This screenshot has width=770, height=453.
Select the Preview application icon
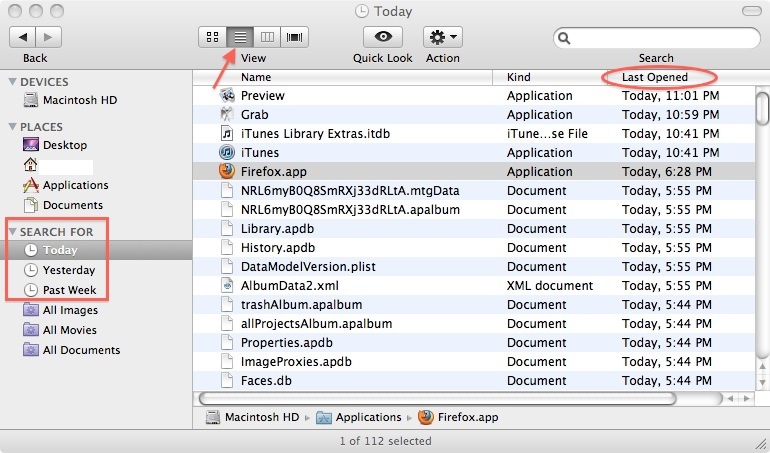pos(227,95)
